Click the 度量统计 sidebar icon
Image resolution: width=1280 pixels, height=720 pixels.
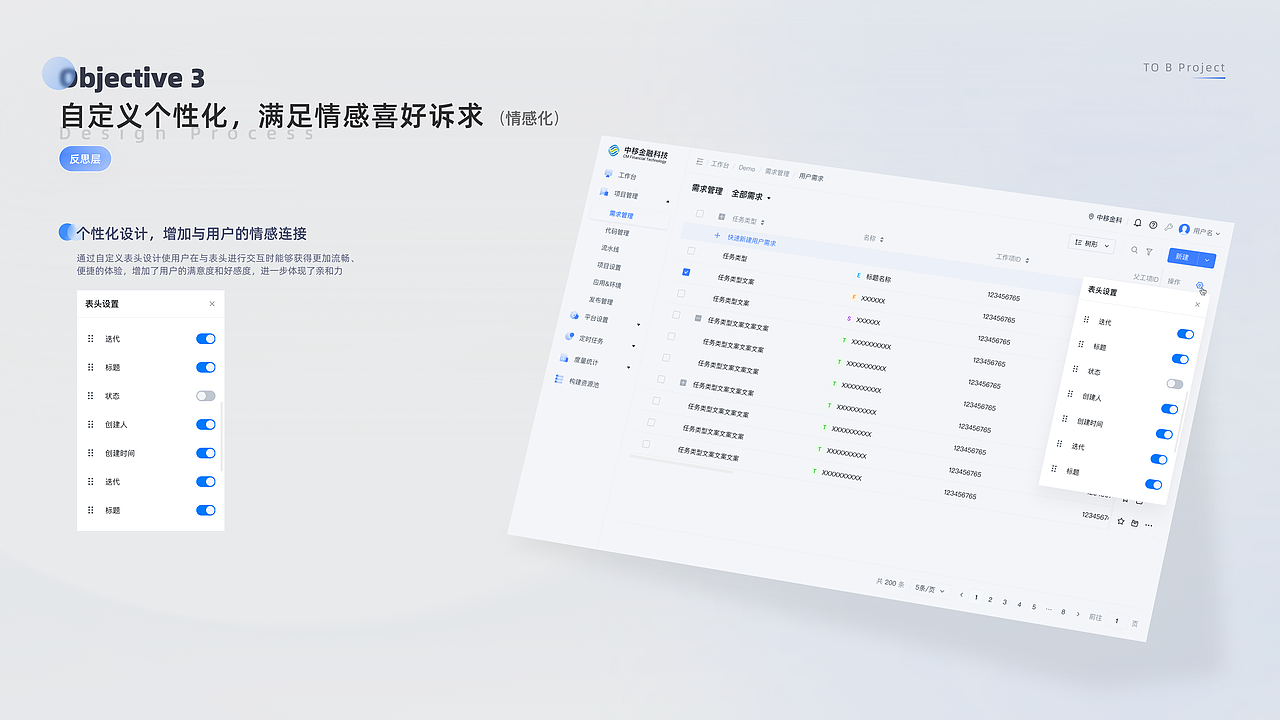click(564, 358)
